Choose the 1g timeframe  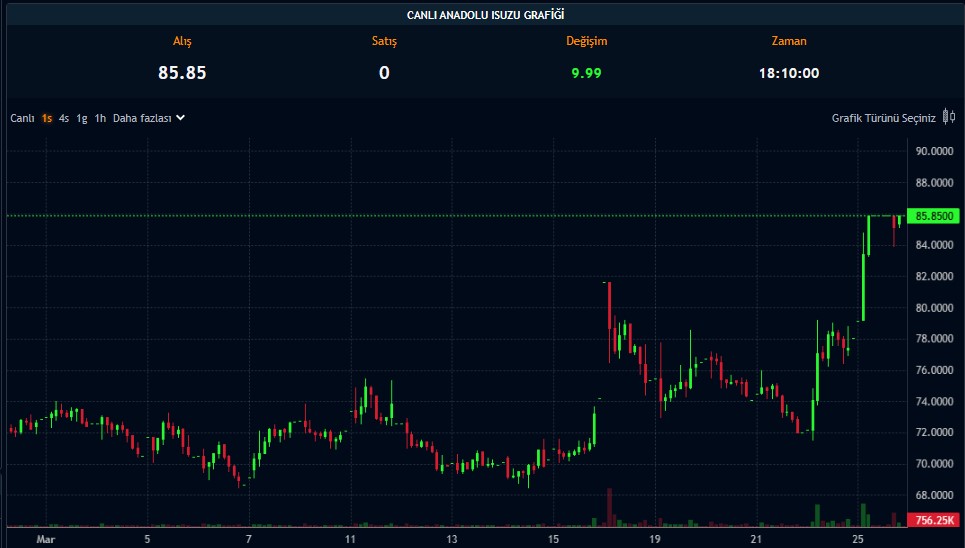82,118
